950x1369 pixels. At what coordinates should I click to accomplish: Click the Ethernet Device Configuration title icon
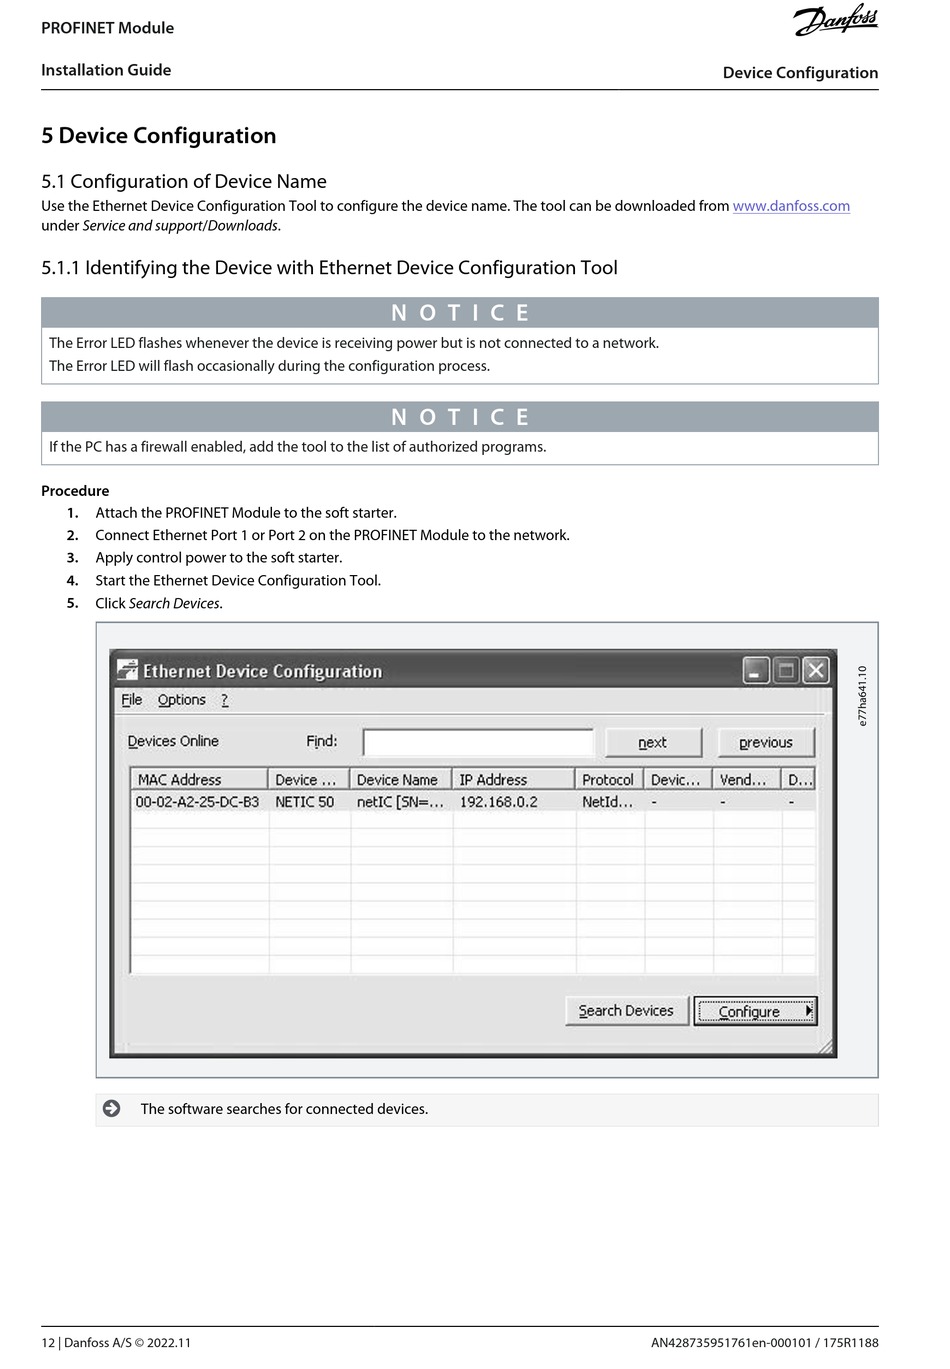127,670
